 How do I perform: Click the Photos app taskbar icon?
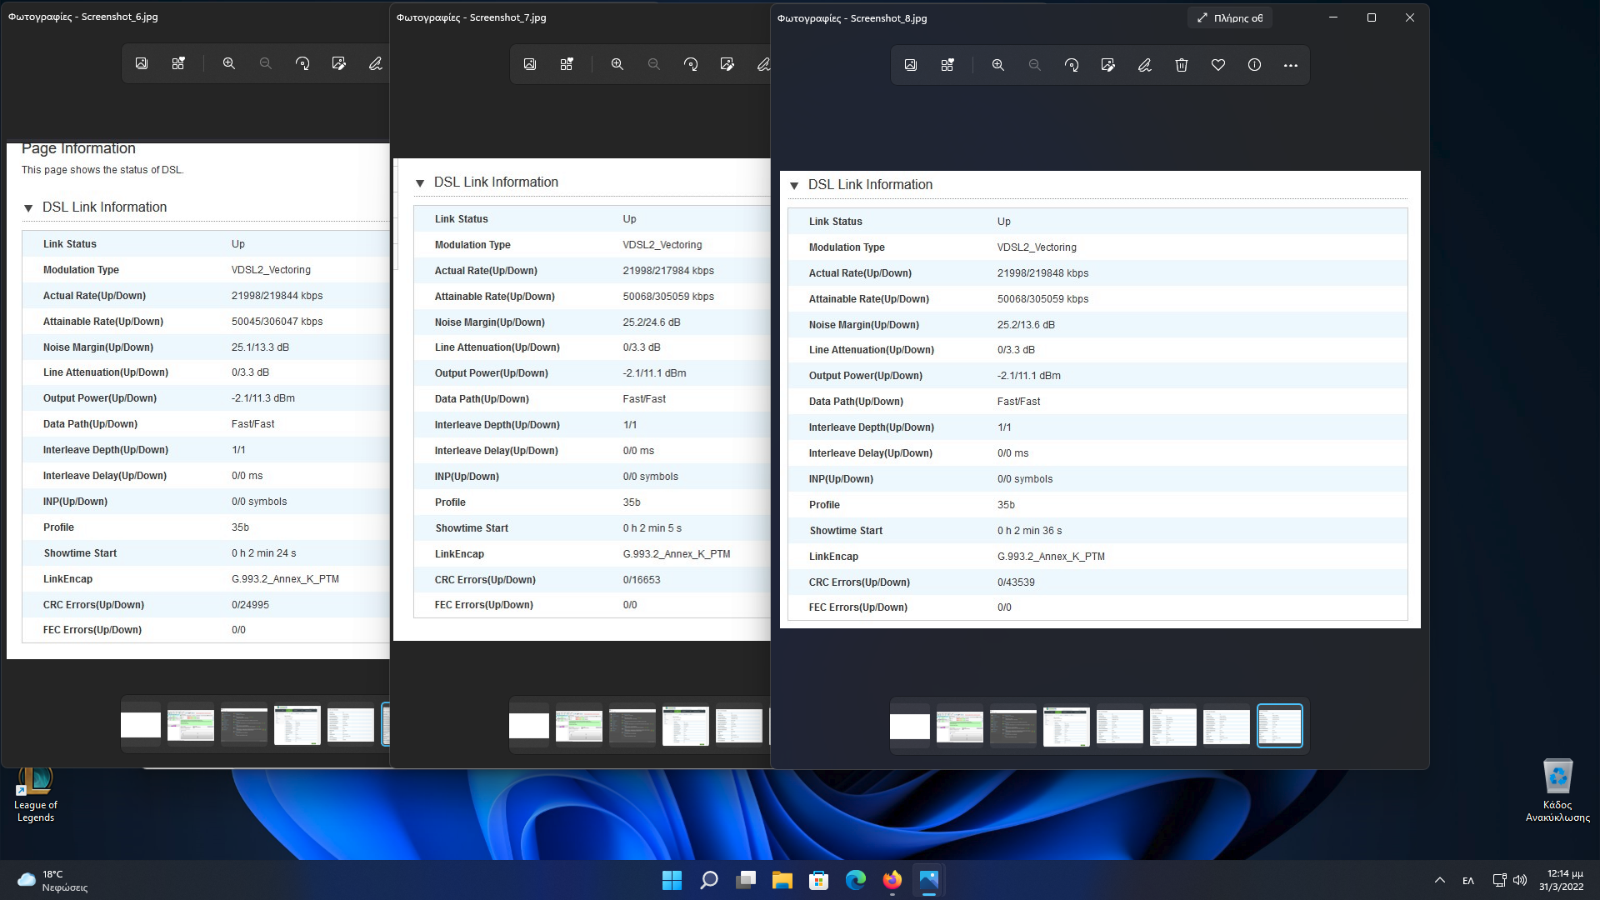[x=929, y=880]
